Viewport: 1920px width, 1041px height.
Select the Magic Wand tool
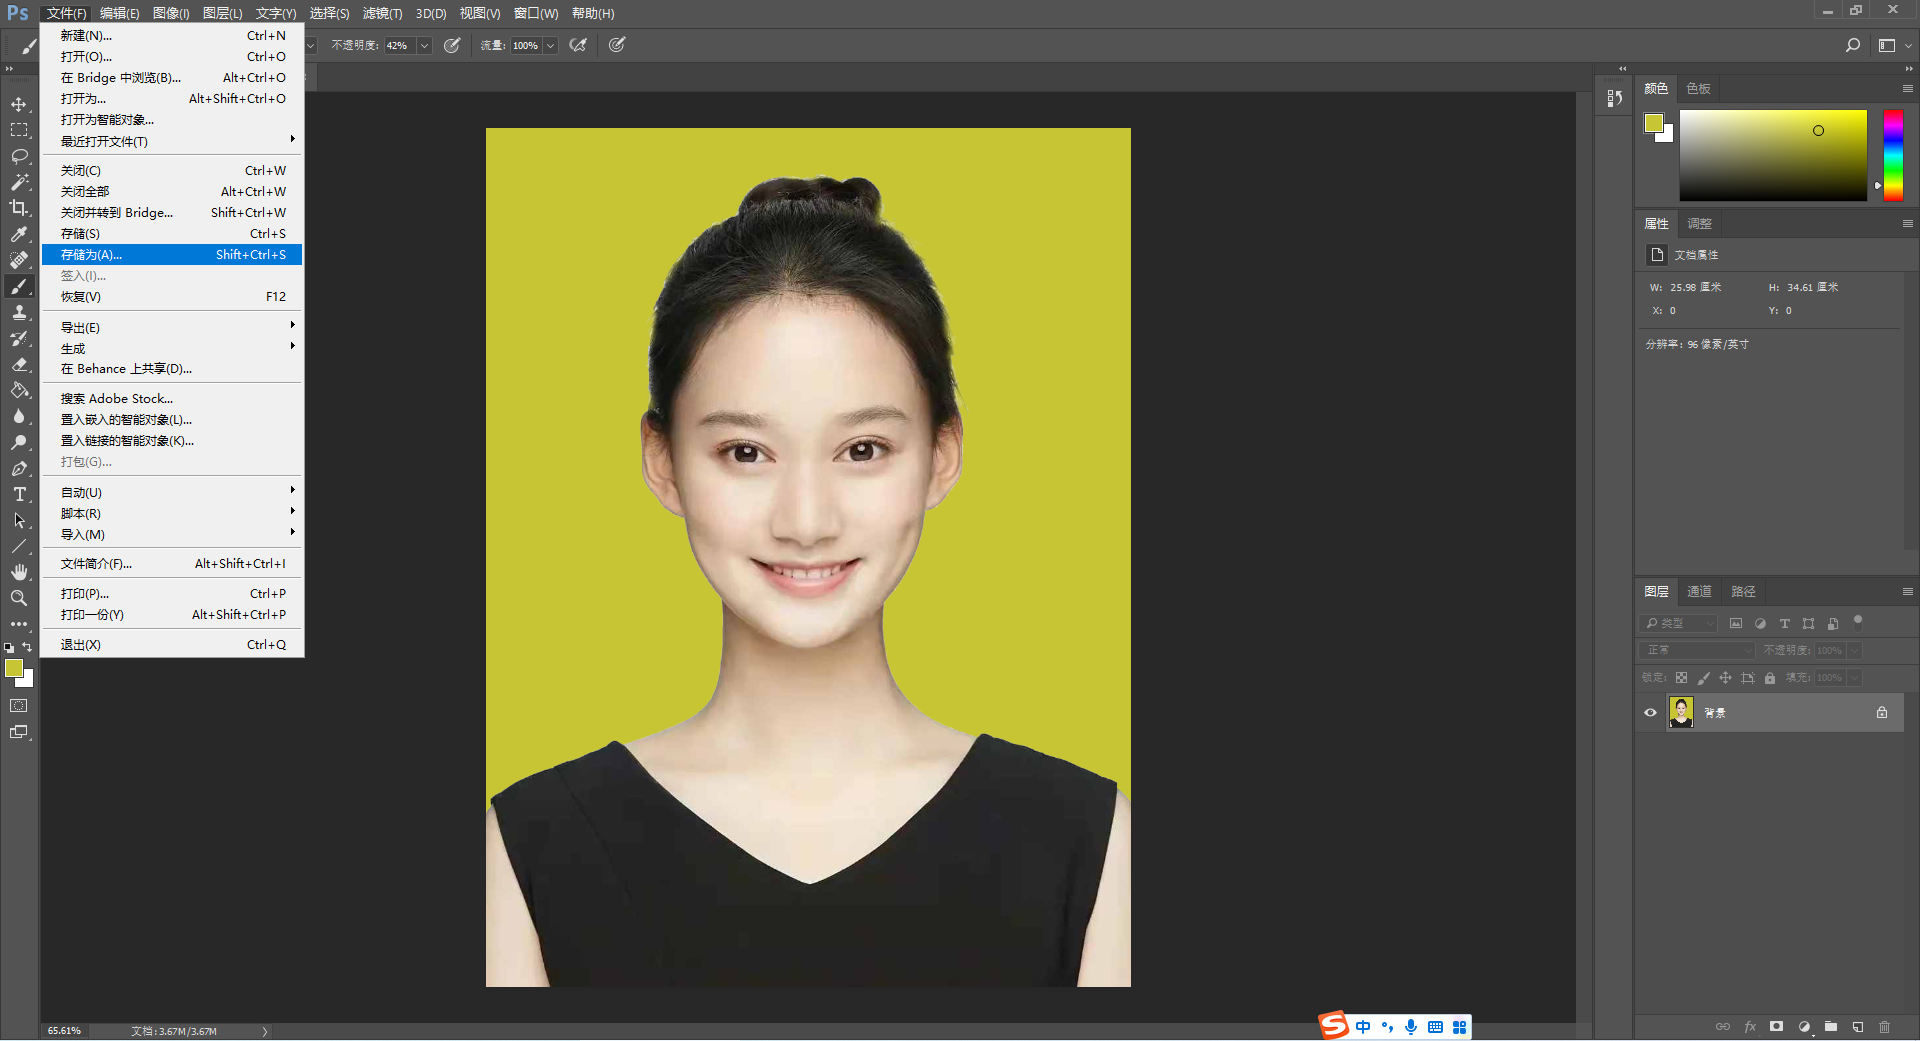19,182
